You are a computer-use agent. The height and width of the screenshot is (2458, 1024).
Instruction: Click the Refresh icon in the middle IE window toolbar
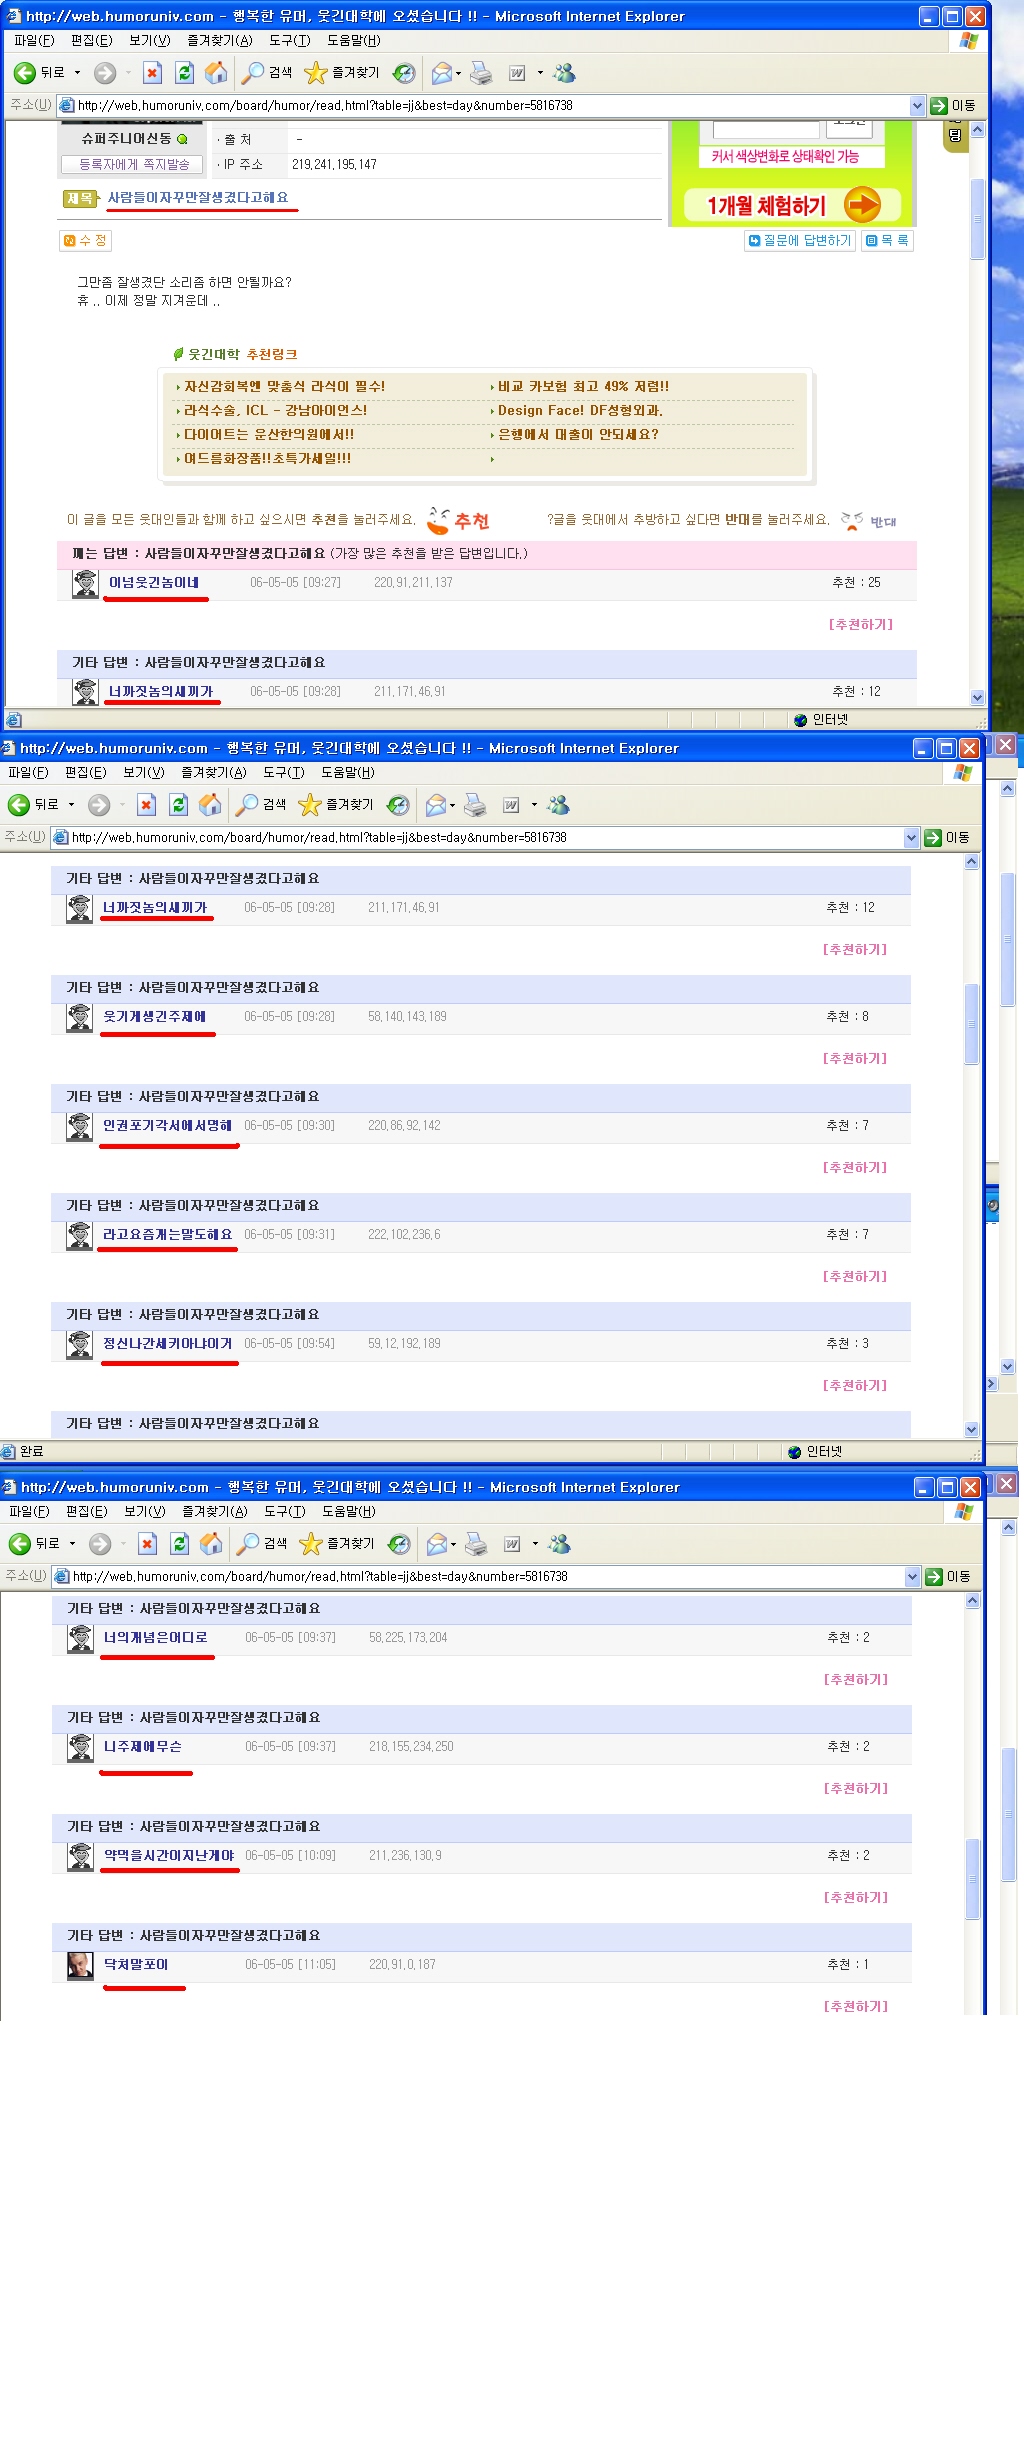(x=178, y=805)
